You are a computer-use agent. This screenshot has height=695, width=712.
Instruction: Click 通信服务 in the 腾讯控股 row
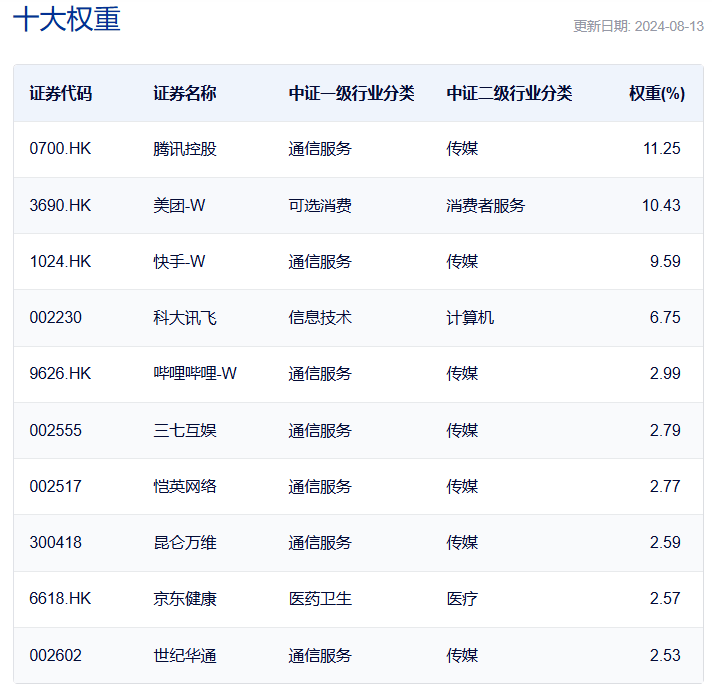[320, 149]
